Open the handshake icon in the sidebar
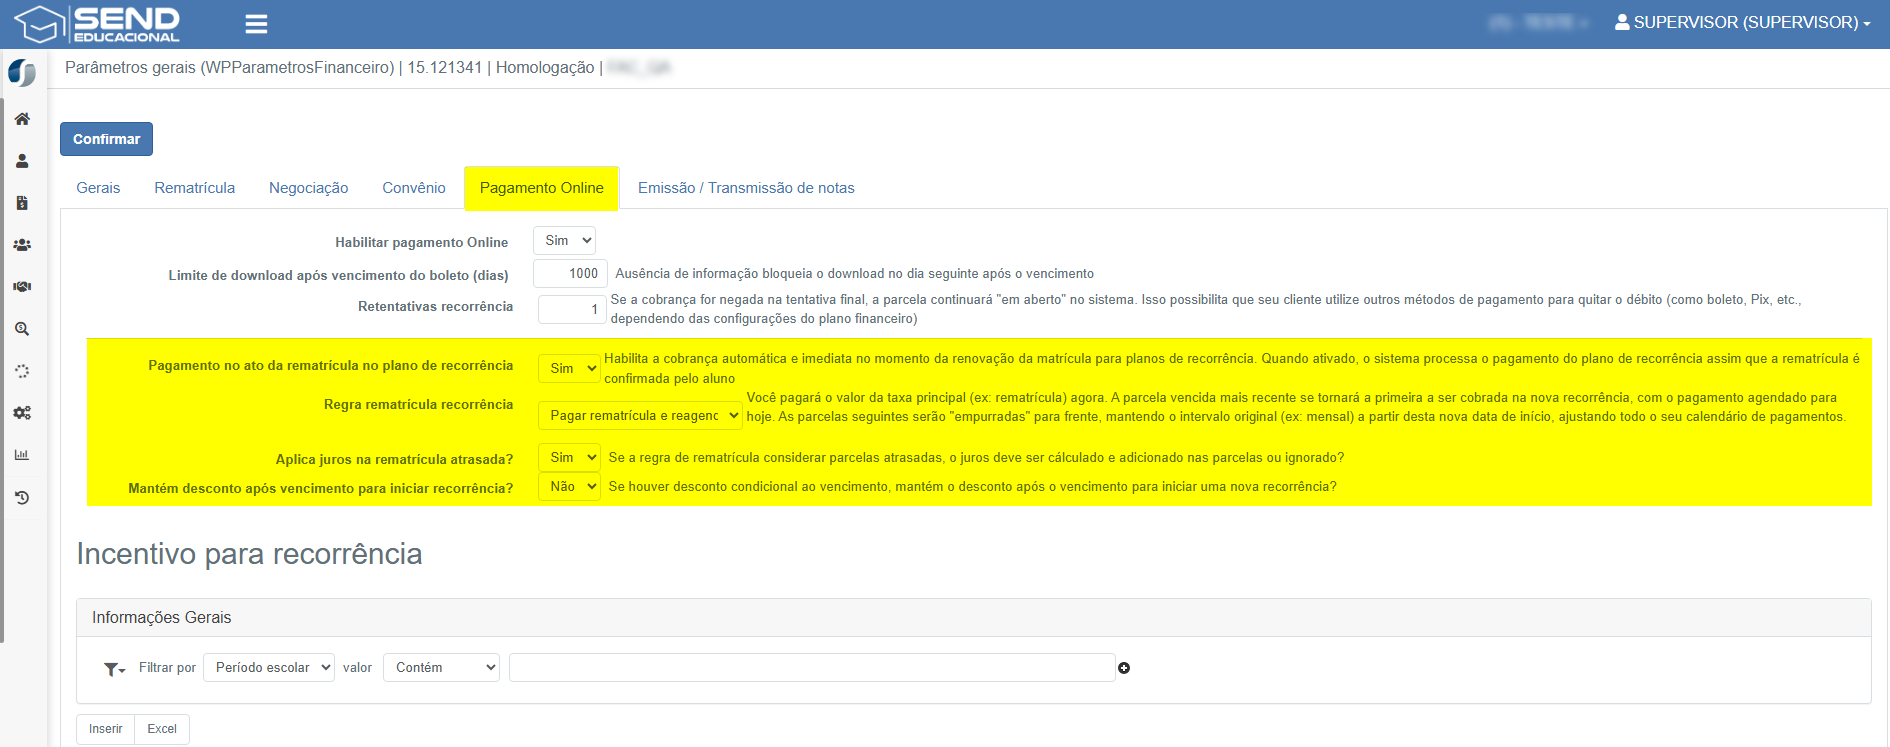 [22, 287]
